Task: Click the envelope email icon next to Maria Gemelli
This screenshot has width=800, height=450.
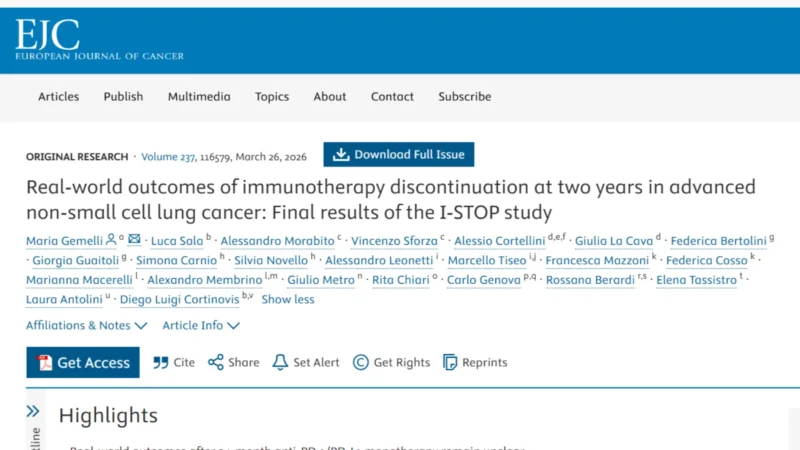Action: [134, 239]
